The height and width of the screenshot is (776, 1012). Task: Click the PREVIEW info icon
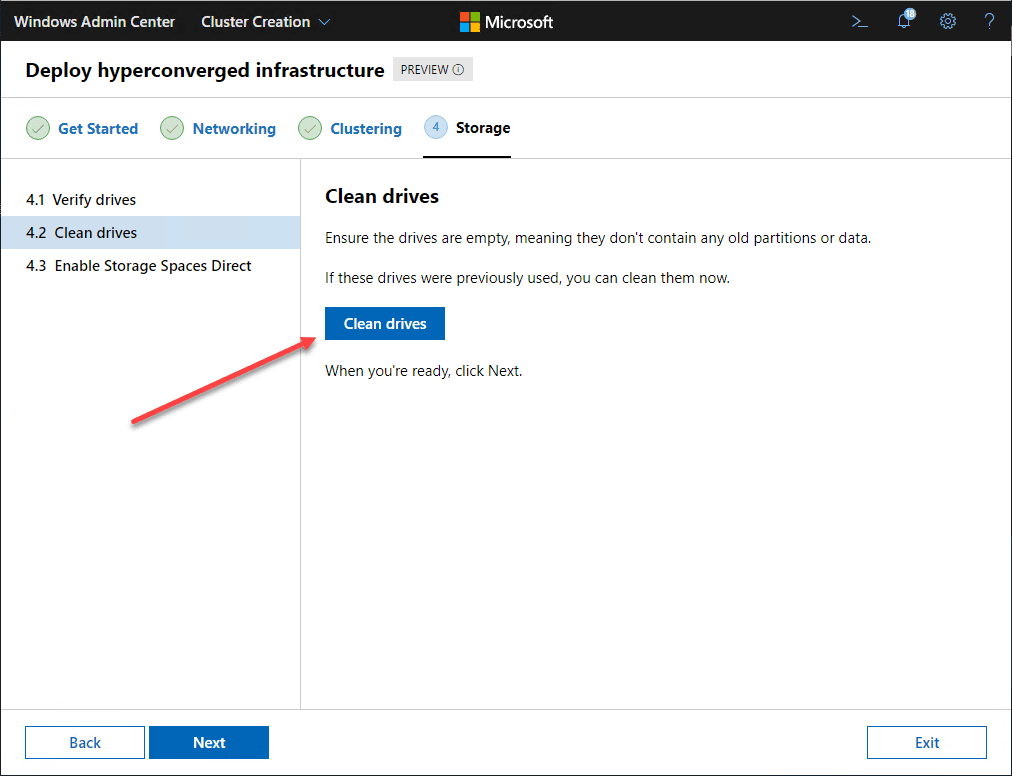pyautogui.click(x=459, y=70)
